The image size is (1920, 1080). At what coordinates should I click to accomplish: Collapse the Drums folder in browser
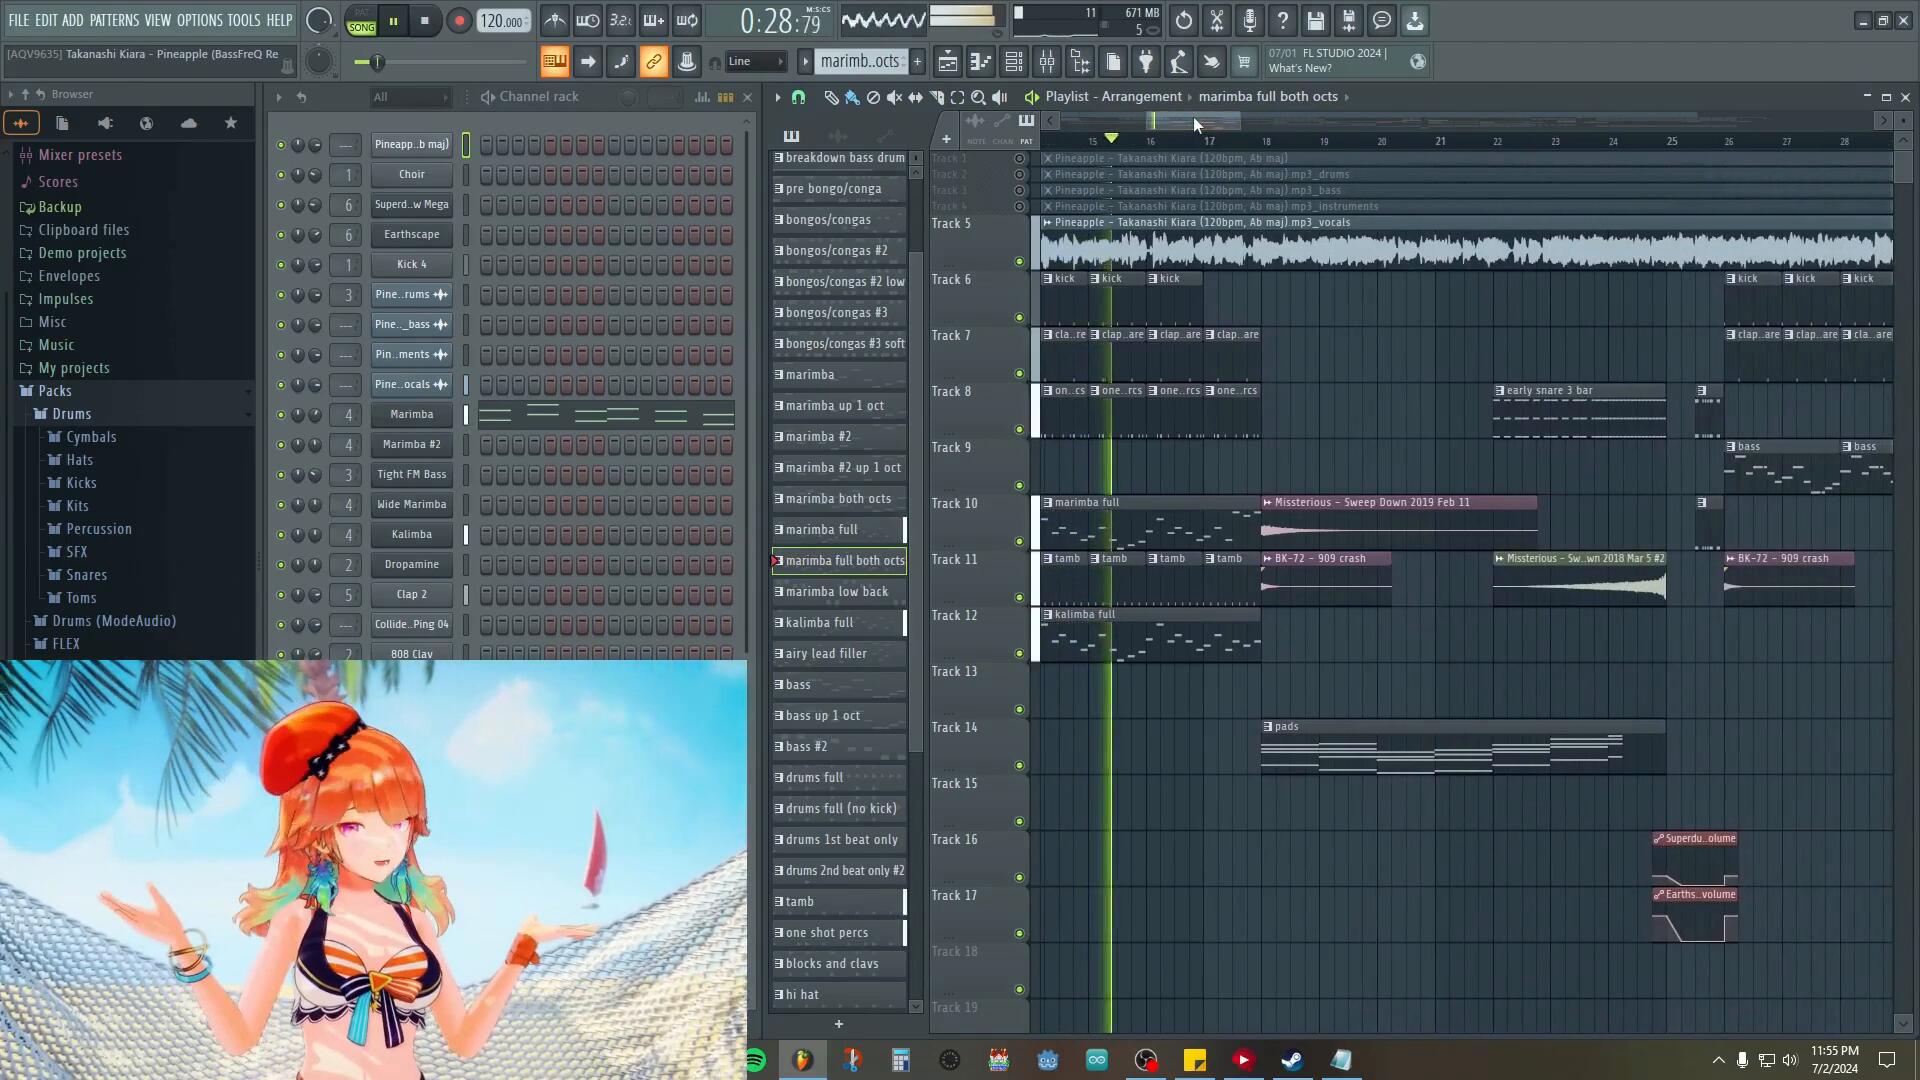(x=71, y=414)
